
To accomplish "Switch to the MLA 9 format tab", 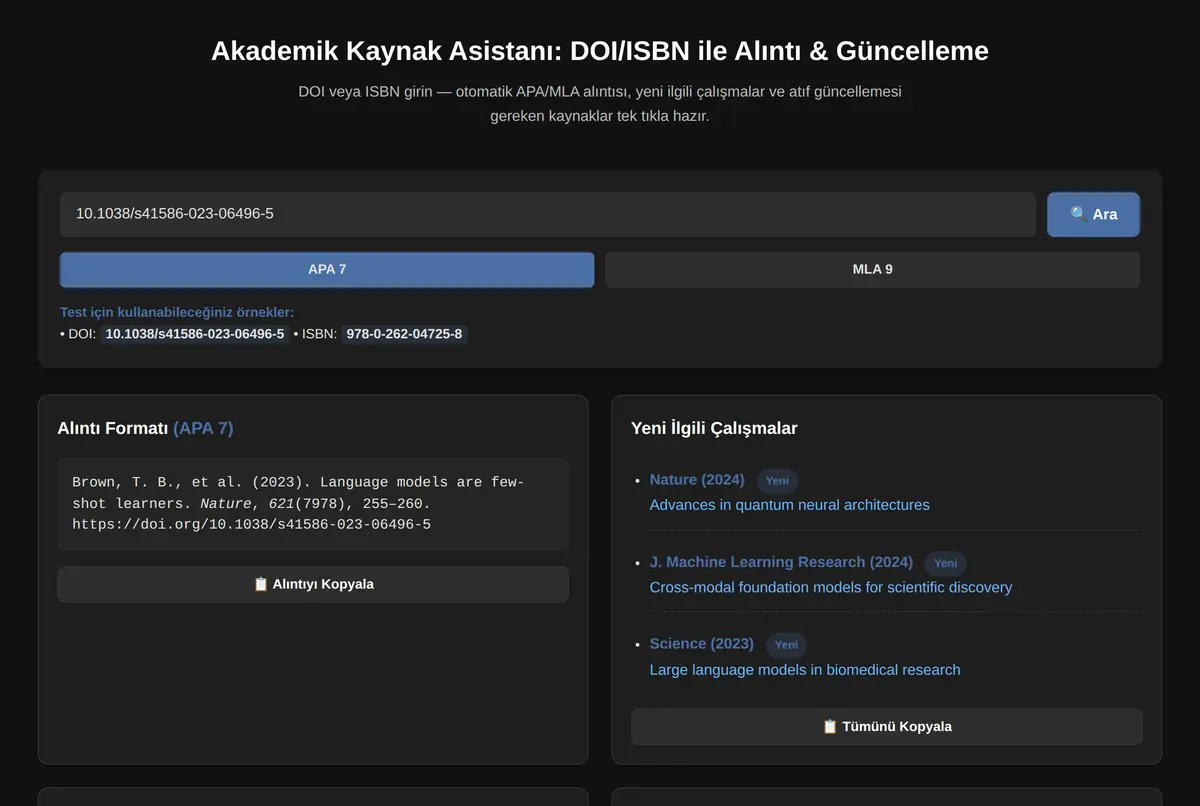I will [872, 269].
